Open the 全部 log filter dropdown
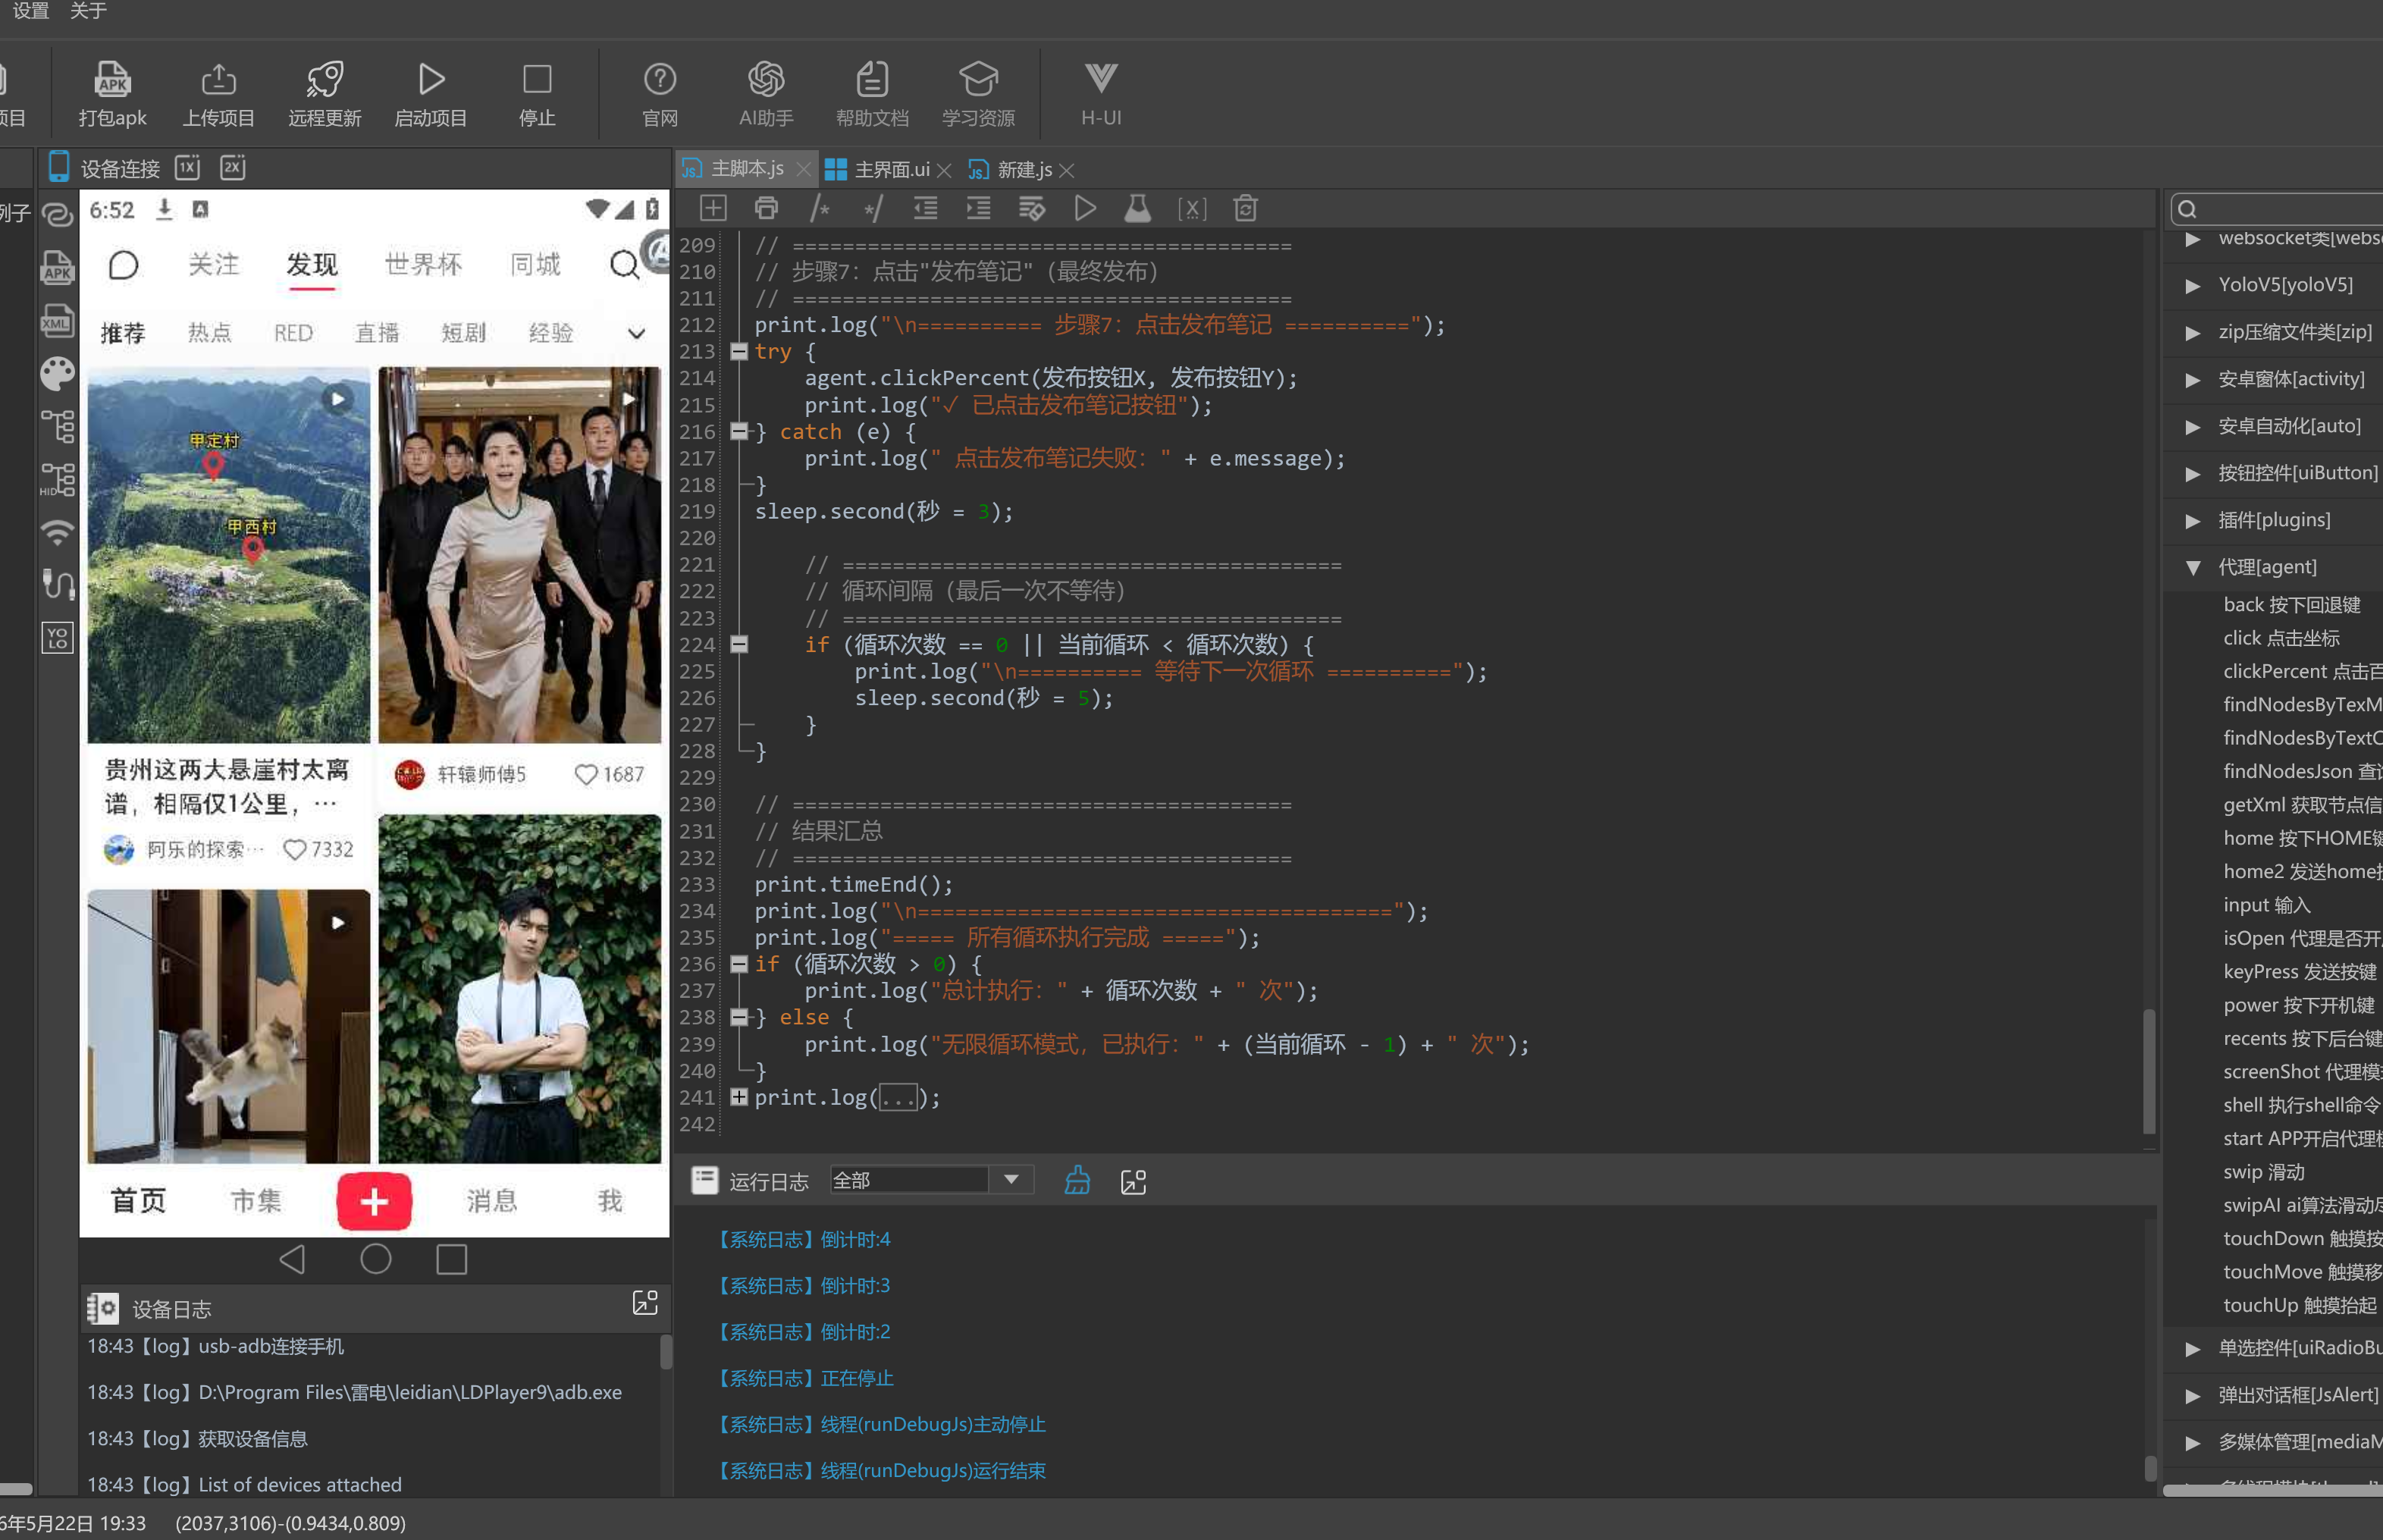2383x1540 pixels. [931, 1180]
